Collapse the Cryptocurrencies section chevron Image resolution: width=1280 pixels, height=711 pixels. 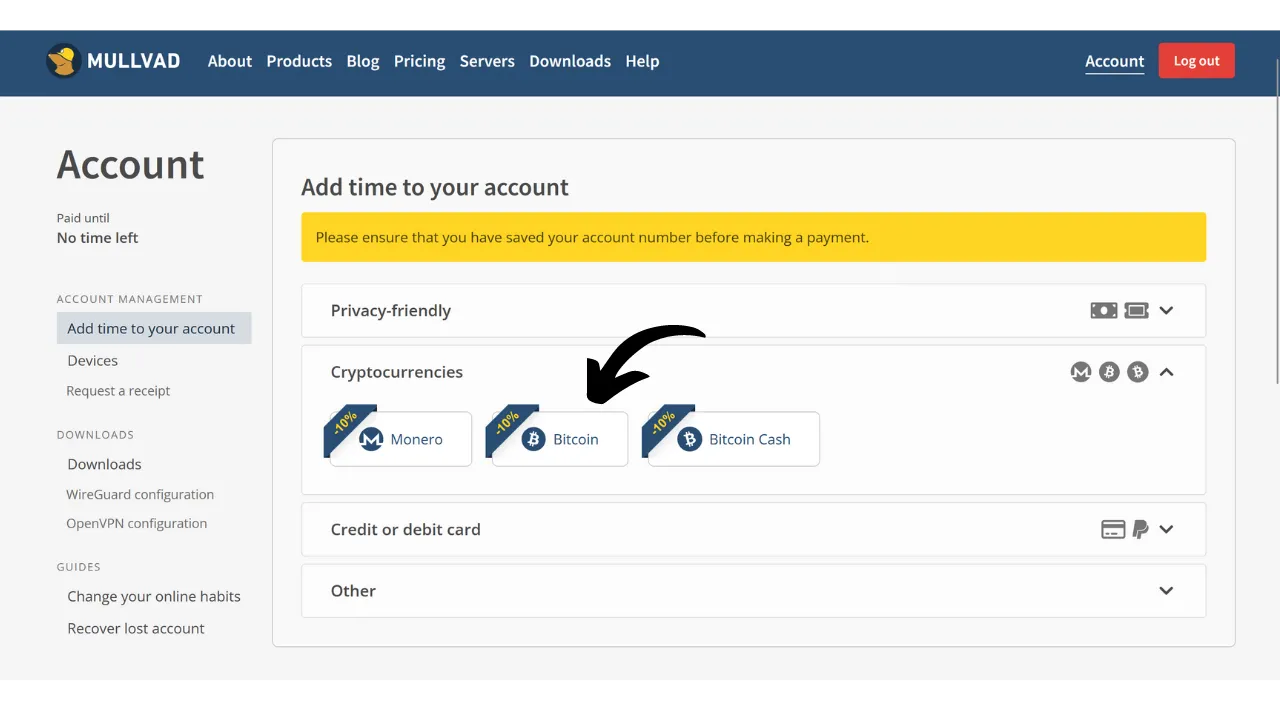pos(1166,372)
